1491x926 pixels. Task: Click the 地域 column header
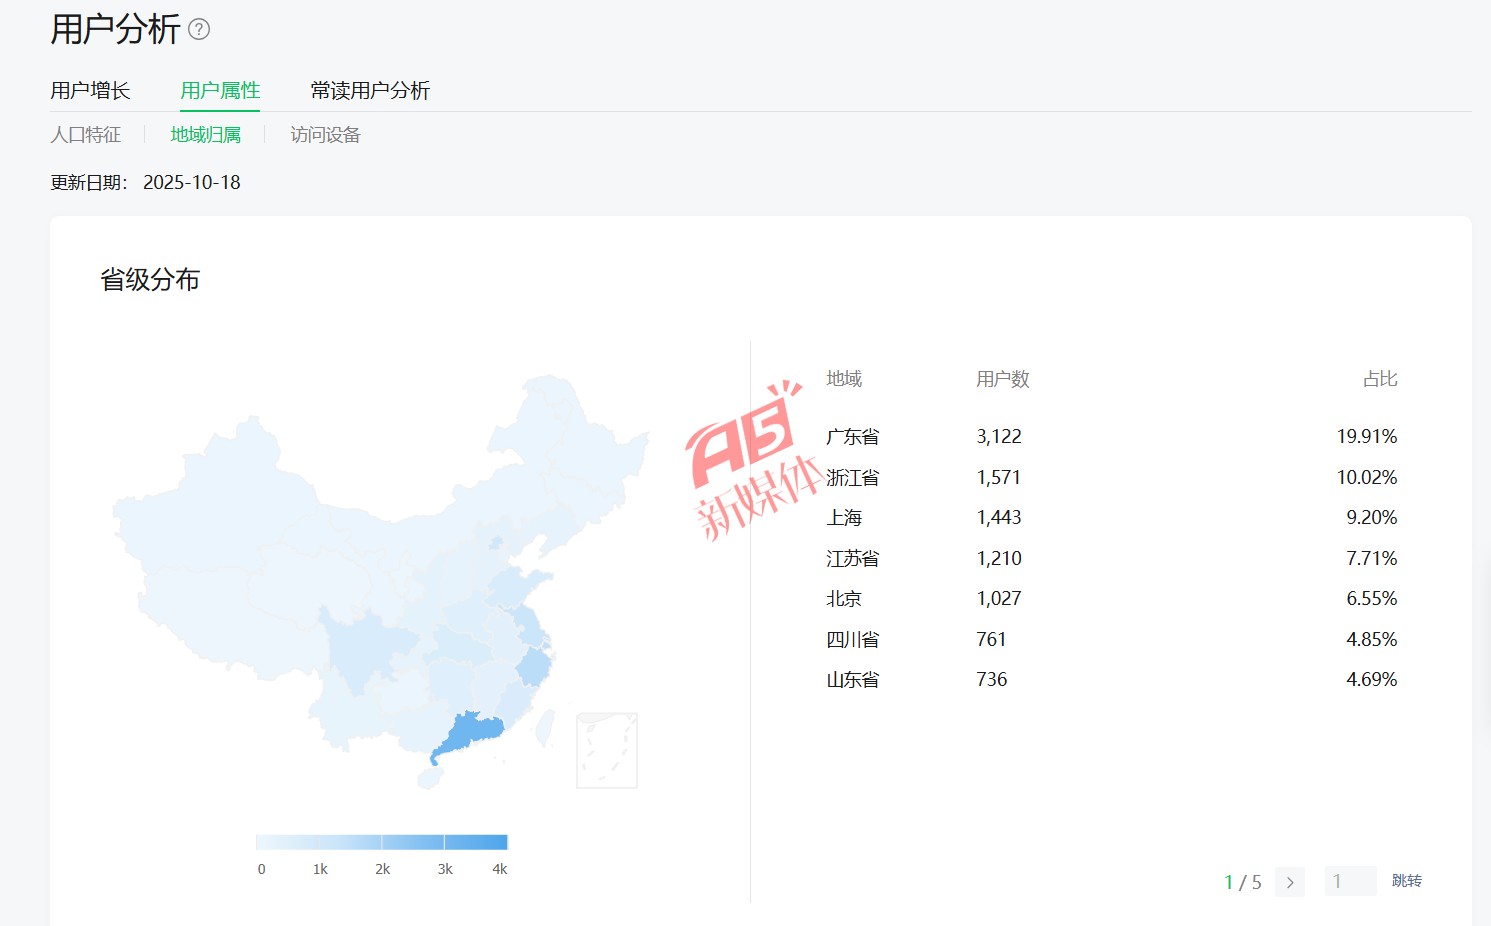click(844, 379)
